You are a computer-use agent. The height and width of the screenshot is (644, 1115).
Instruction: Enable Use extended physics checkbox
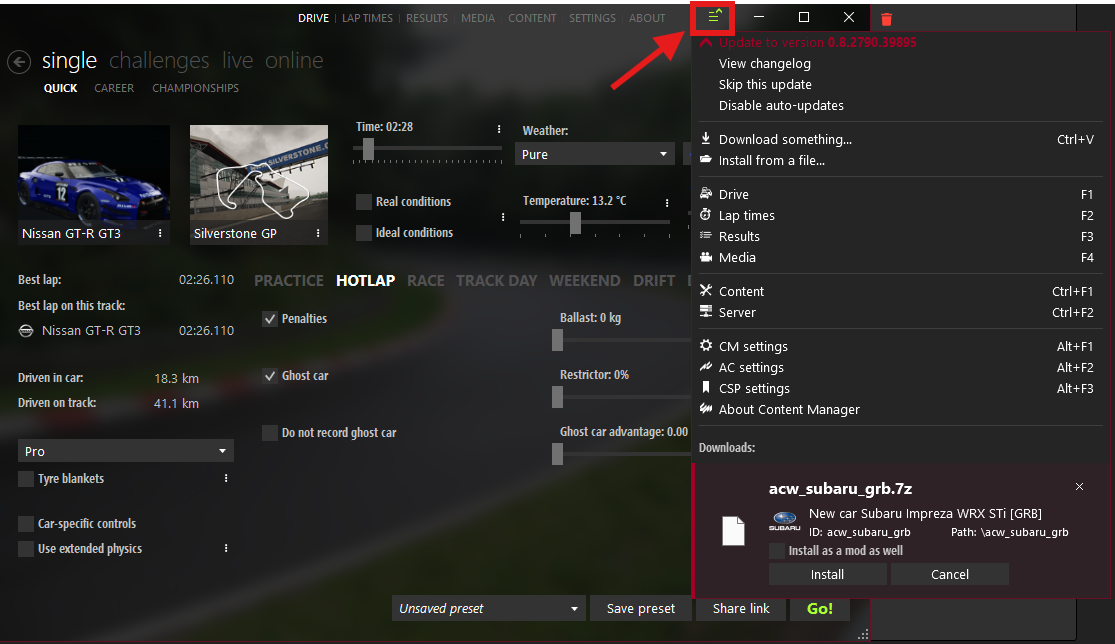pos(26,549)
